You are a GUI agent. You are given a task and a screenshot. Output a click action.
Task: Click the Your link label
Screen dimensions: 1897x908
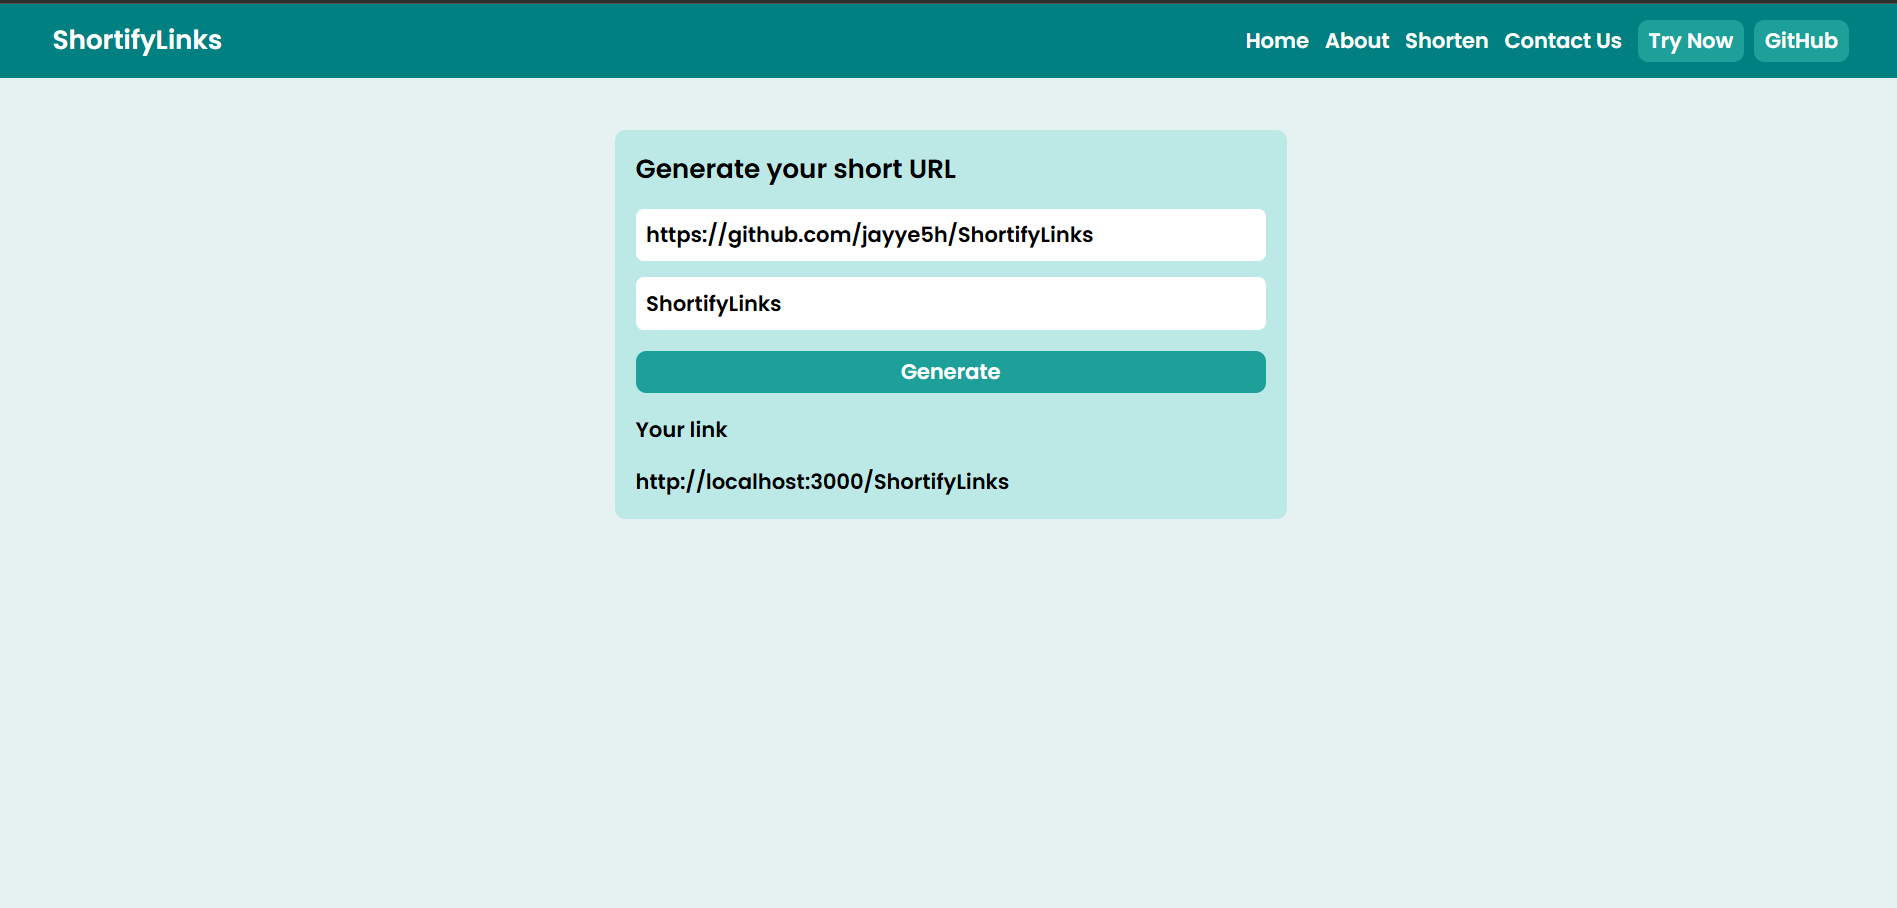tap(681, 429)
